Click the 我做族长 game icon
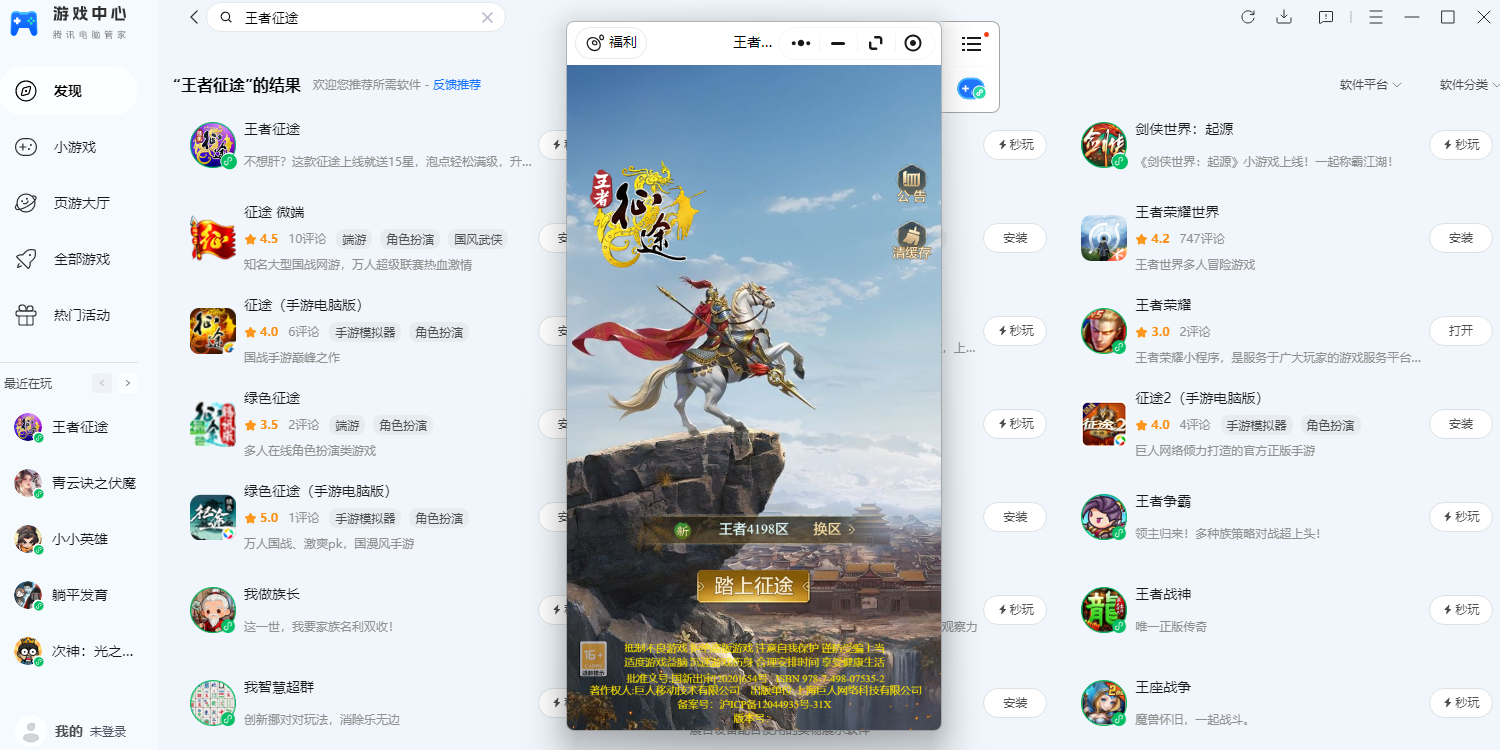The image size is (1500, 750). coord(213,610)
